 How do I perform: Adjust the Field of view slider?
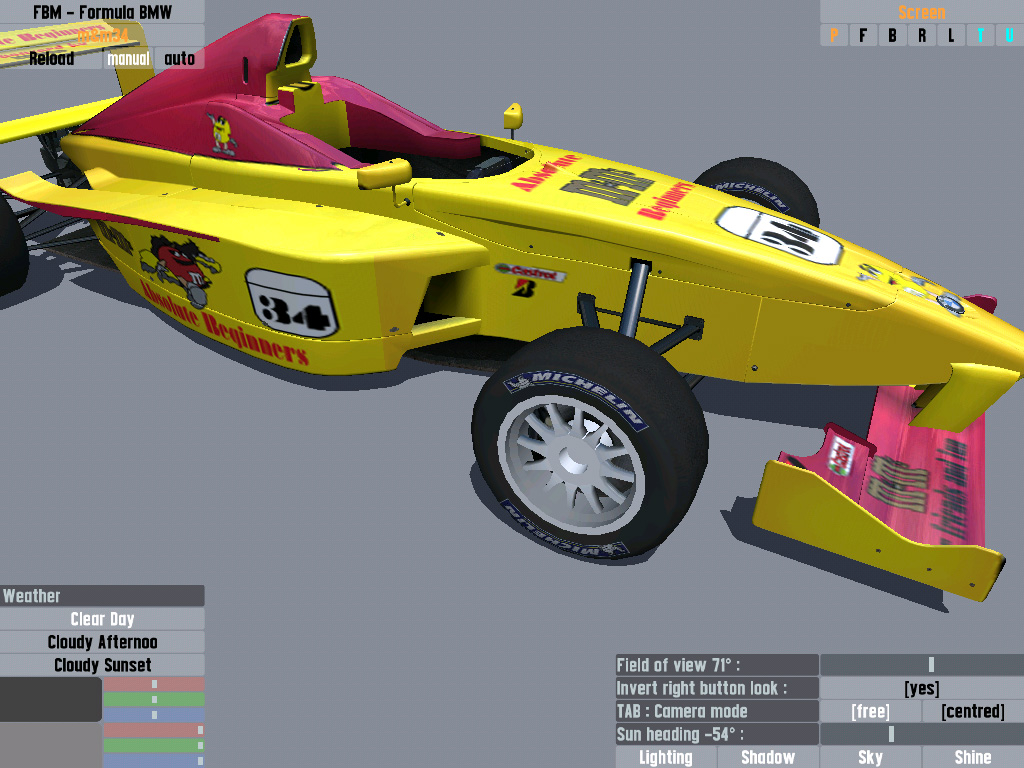[x=921, y=665]
